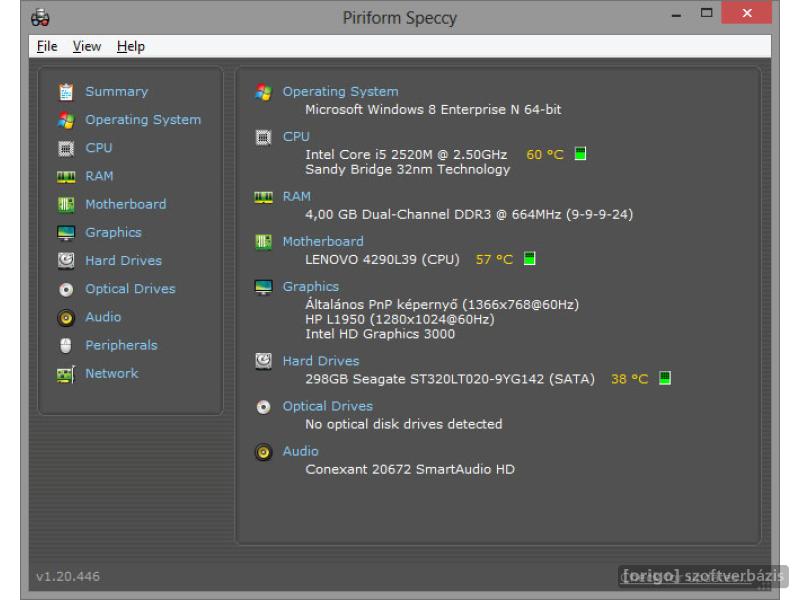Click RAM icon in summary panel

[263, 197]
